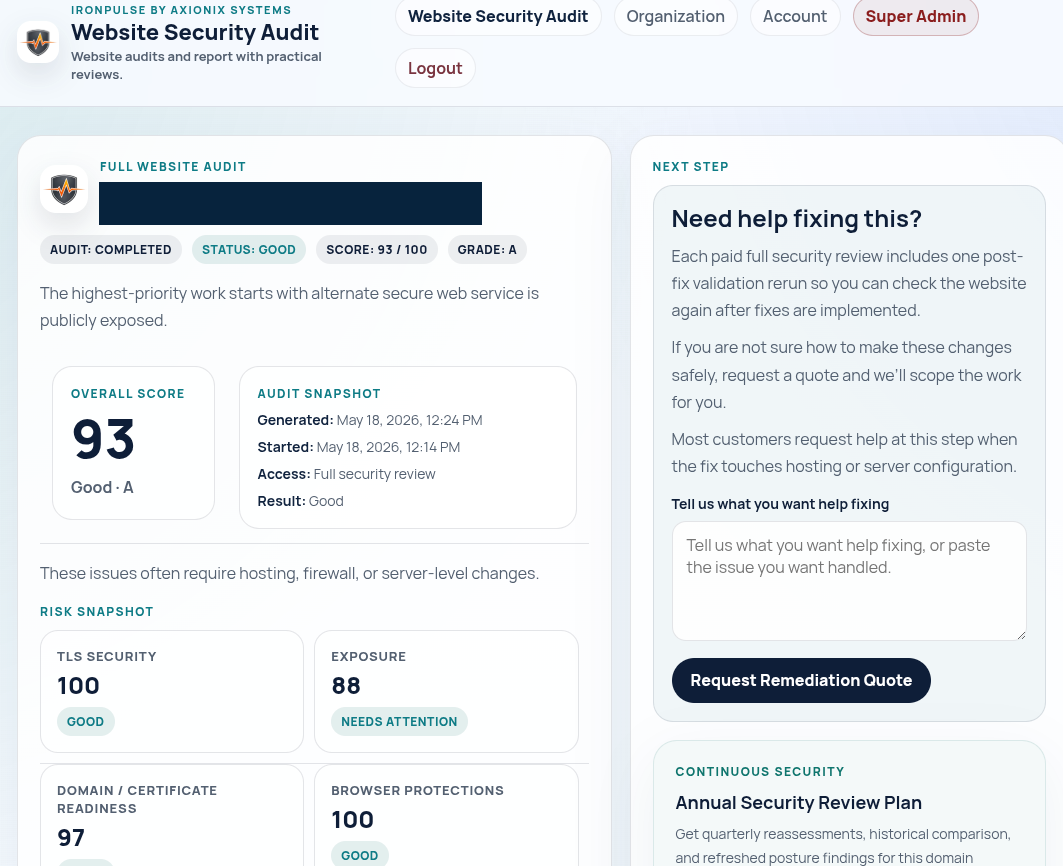Open the Website Security Audit nav tab

[x=498, y=16]
